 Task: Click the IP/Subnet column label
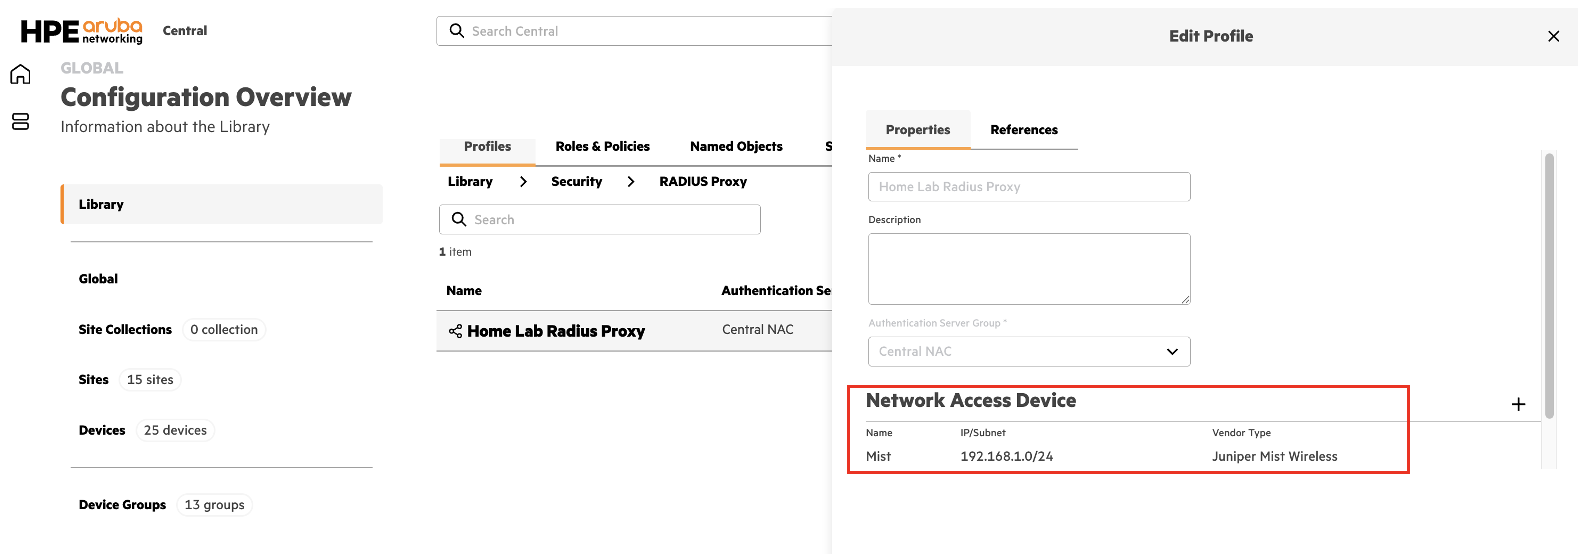click(983, 433)
